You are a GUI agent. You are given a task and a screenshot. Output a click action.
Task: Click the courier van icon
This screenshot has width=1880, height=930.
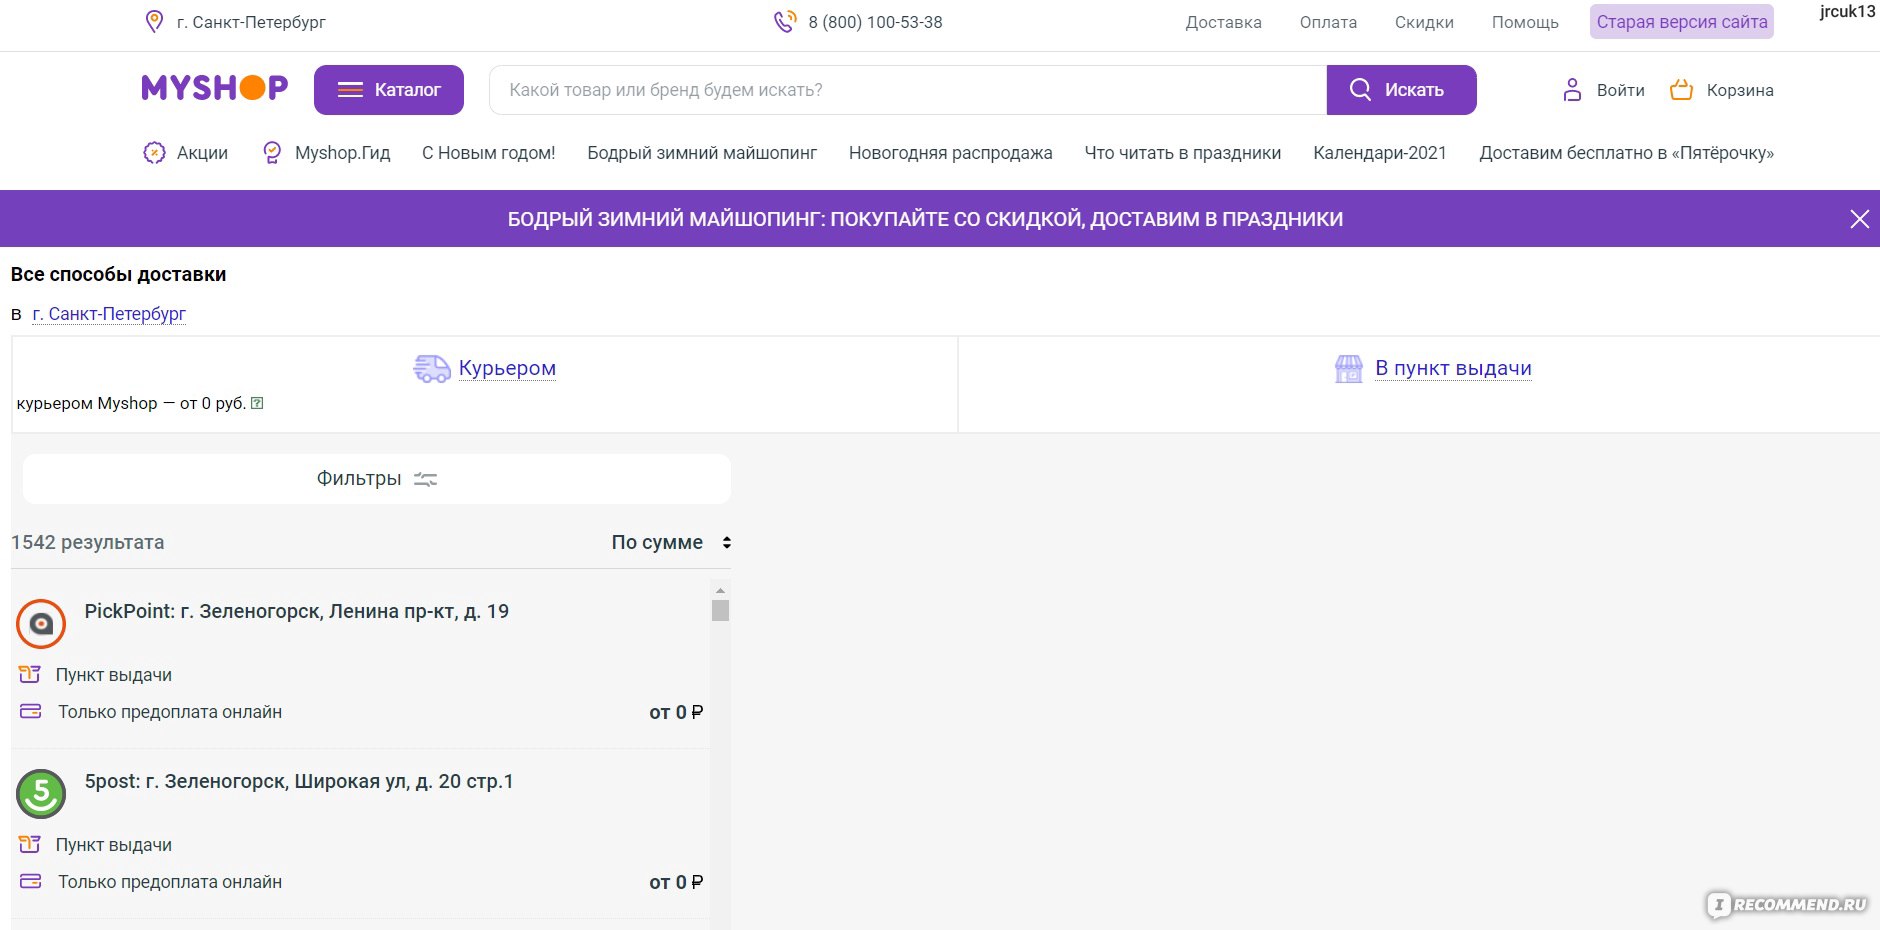coord(432,368)
